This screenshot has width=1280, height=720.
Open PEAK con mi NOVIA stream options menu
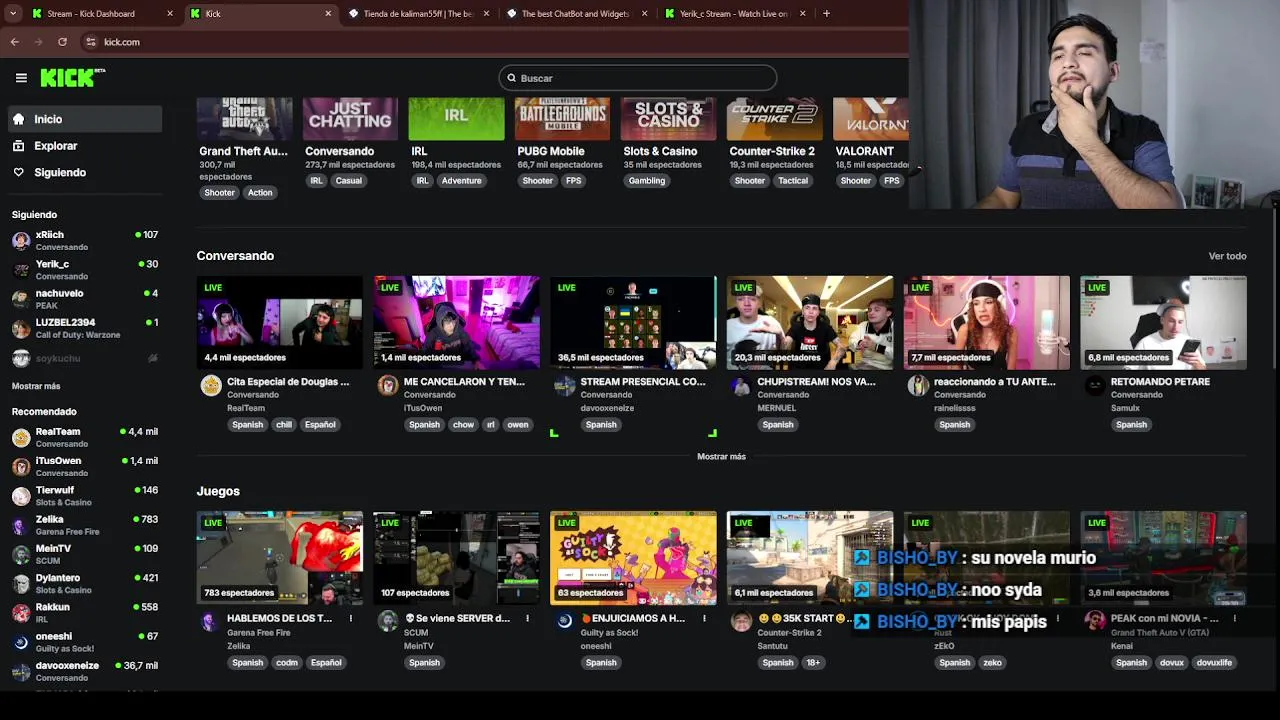tap(1234, 619)
